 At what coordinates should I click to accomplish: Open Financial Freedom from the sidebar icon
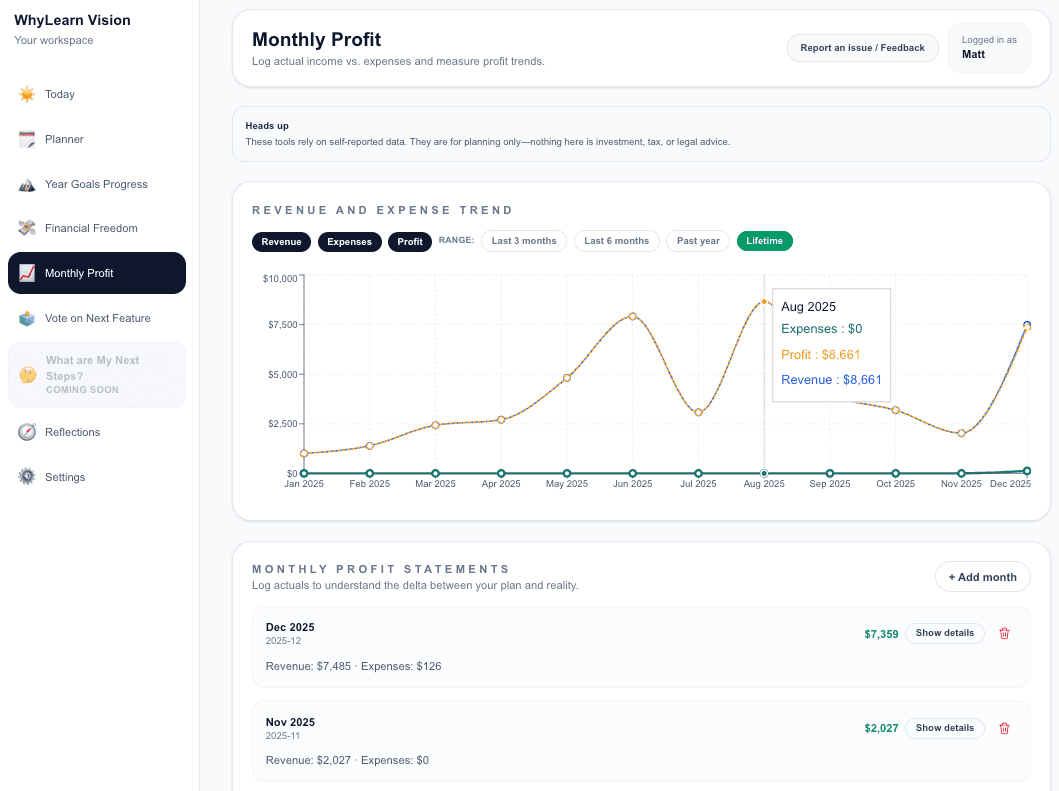pos(27,228)
